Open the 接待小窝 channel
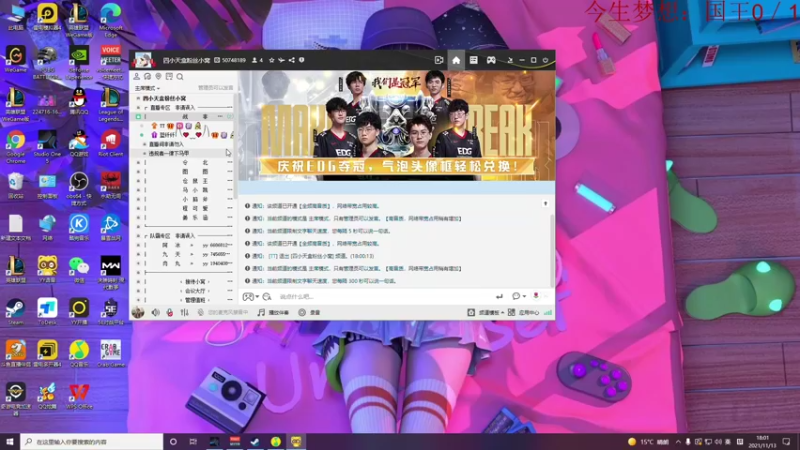 [x=195, y=282]
